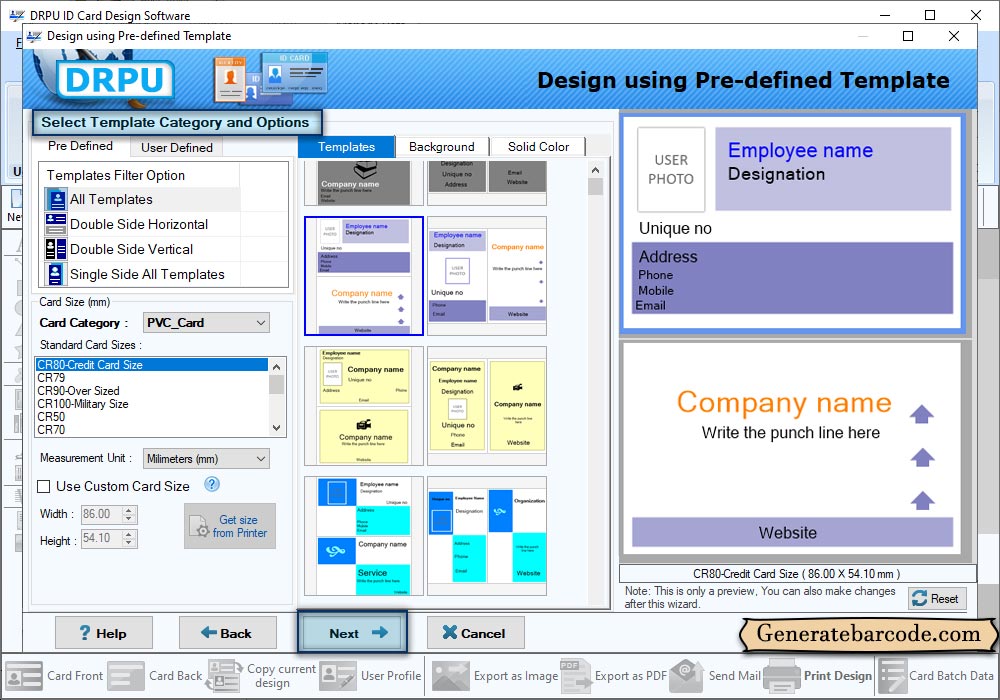Open the Measurement Unit dropdown
Screen dimensions: 1000x700
click(206, 458)
